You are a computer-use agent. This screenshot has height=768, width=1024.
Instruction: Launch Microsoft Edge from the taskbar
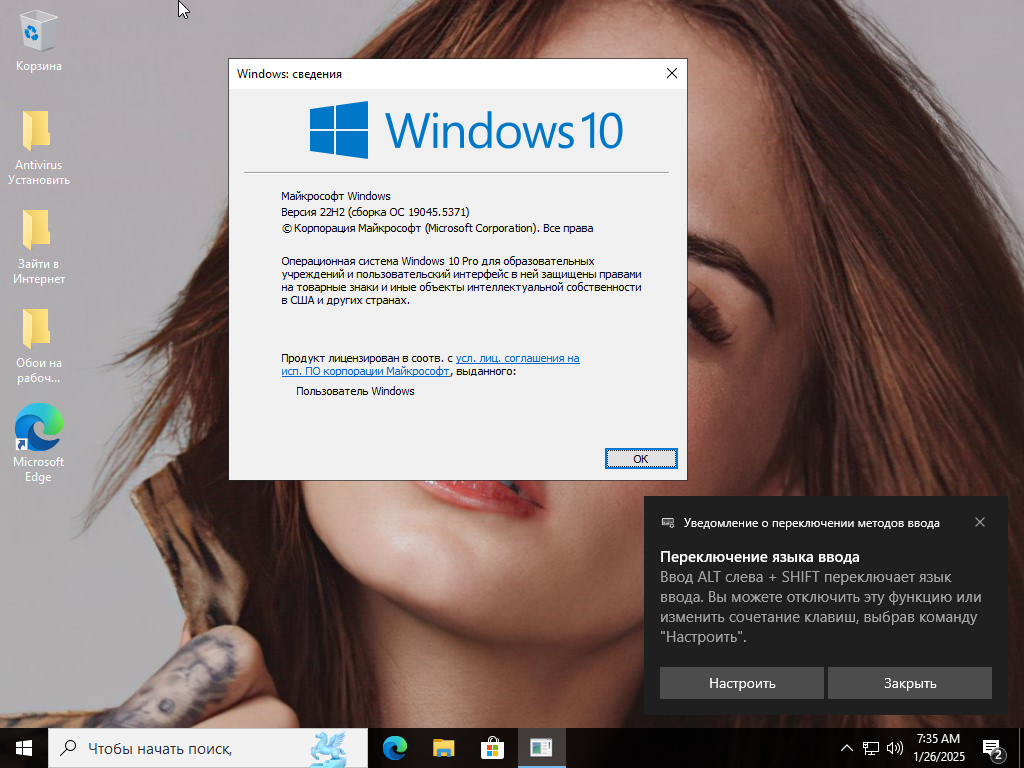tap(395, 748)
